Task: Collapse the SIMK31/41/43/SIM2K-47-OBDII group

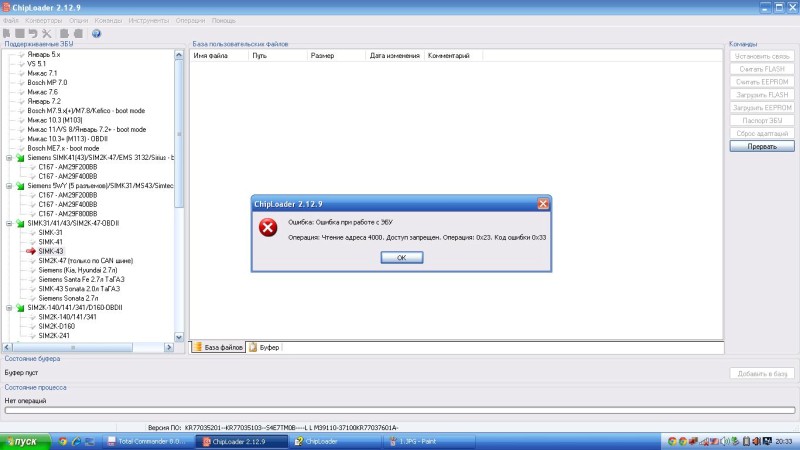Action: click(x=9, y=222)
